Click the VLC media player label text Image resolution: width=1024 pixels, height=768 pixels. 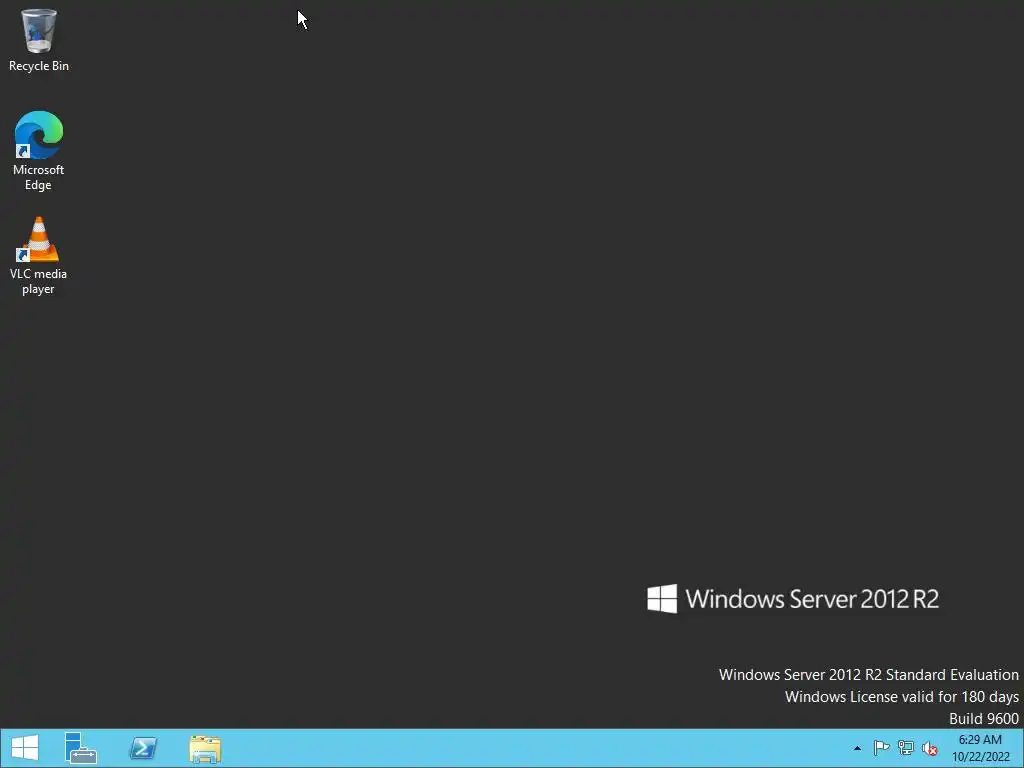click(38, 281)
